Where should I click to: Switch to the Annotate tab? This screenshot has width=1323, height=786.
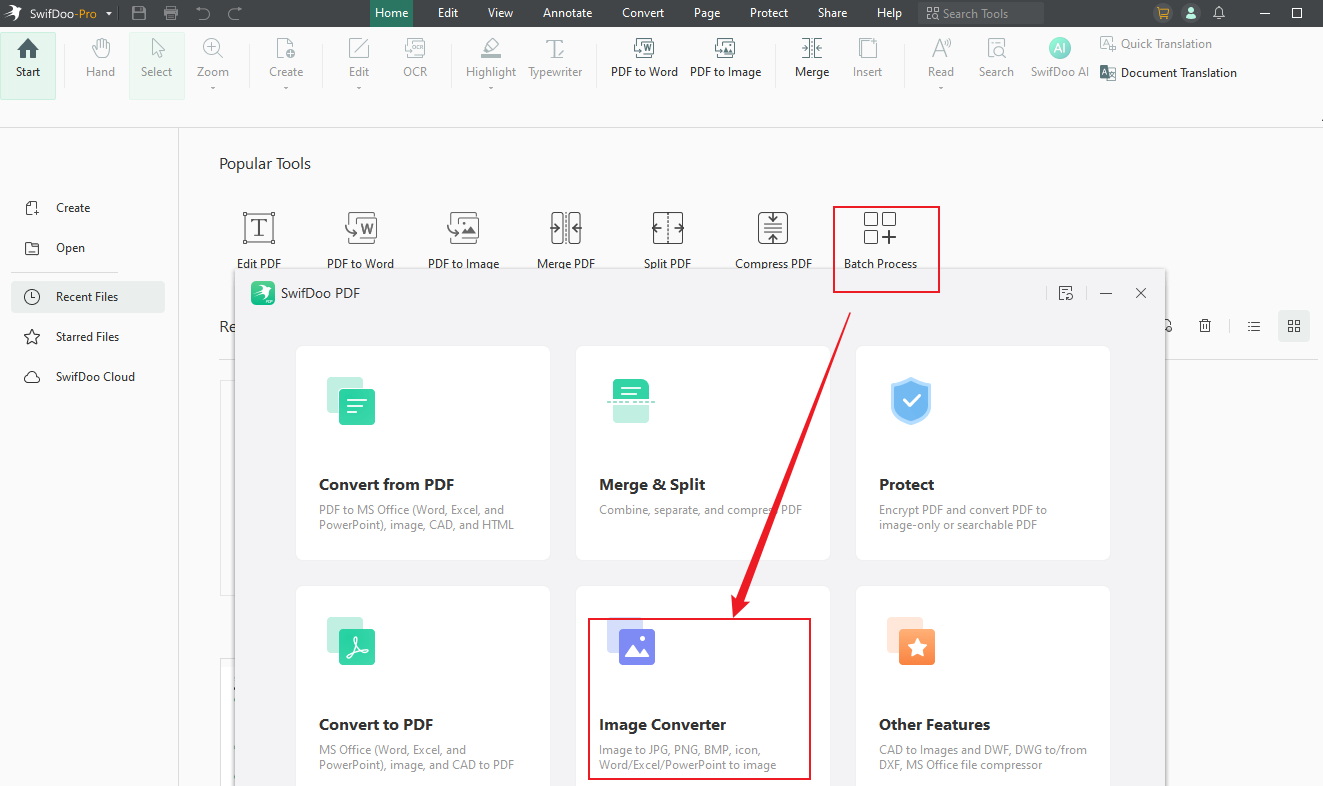(567, 13)
